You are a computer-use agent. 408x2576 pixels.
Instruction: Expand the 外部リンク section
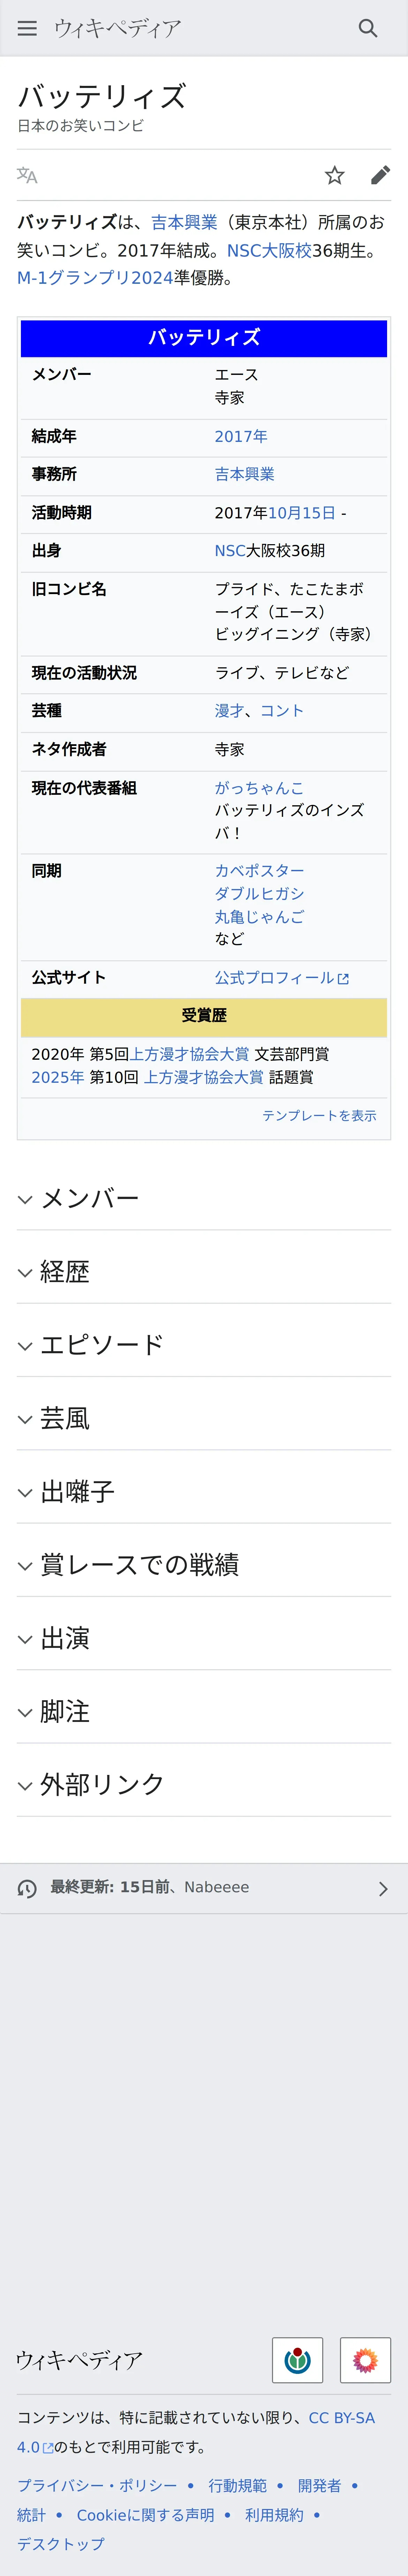[x=101, y=1784]
